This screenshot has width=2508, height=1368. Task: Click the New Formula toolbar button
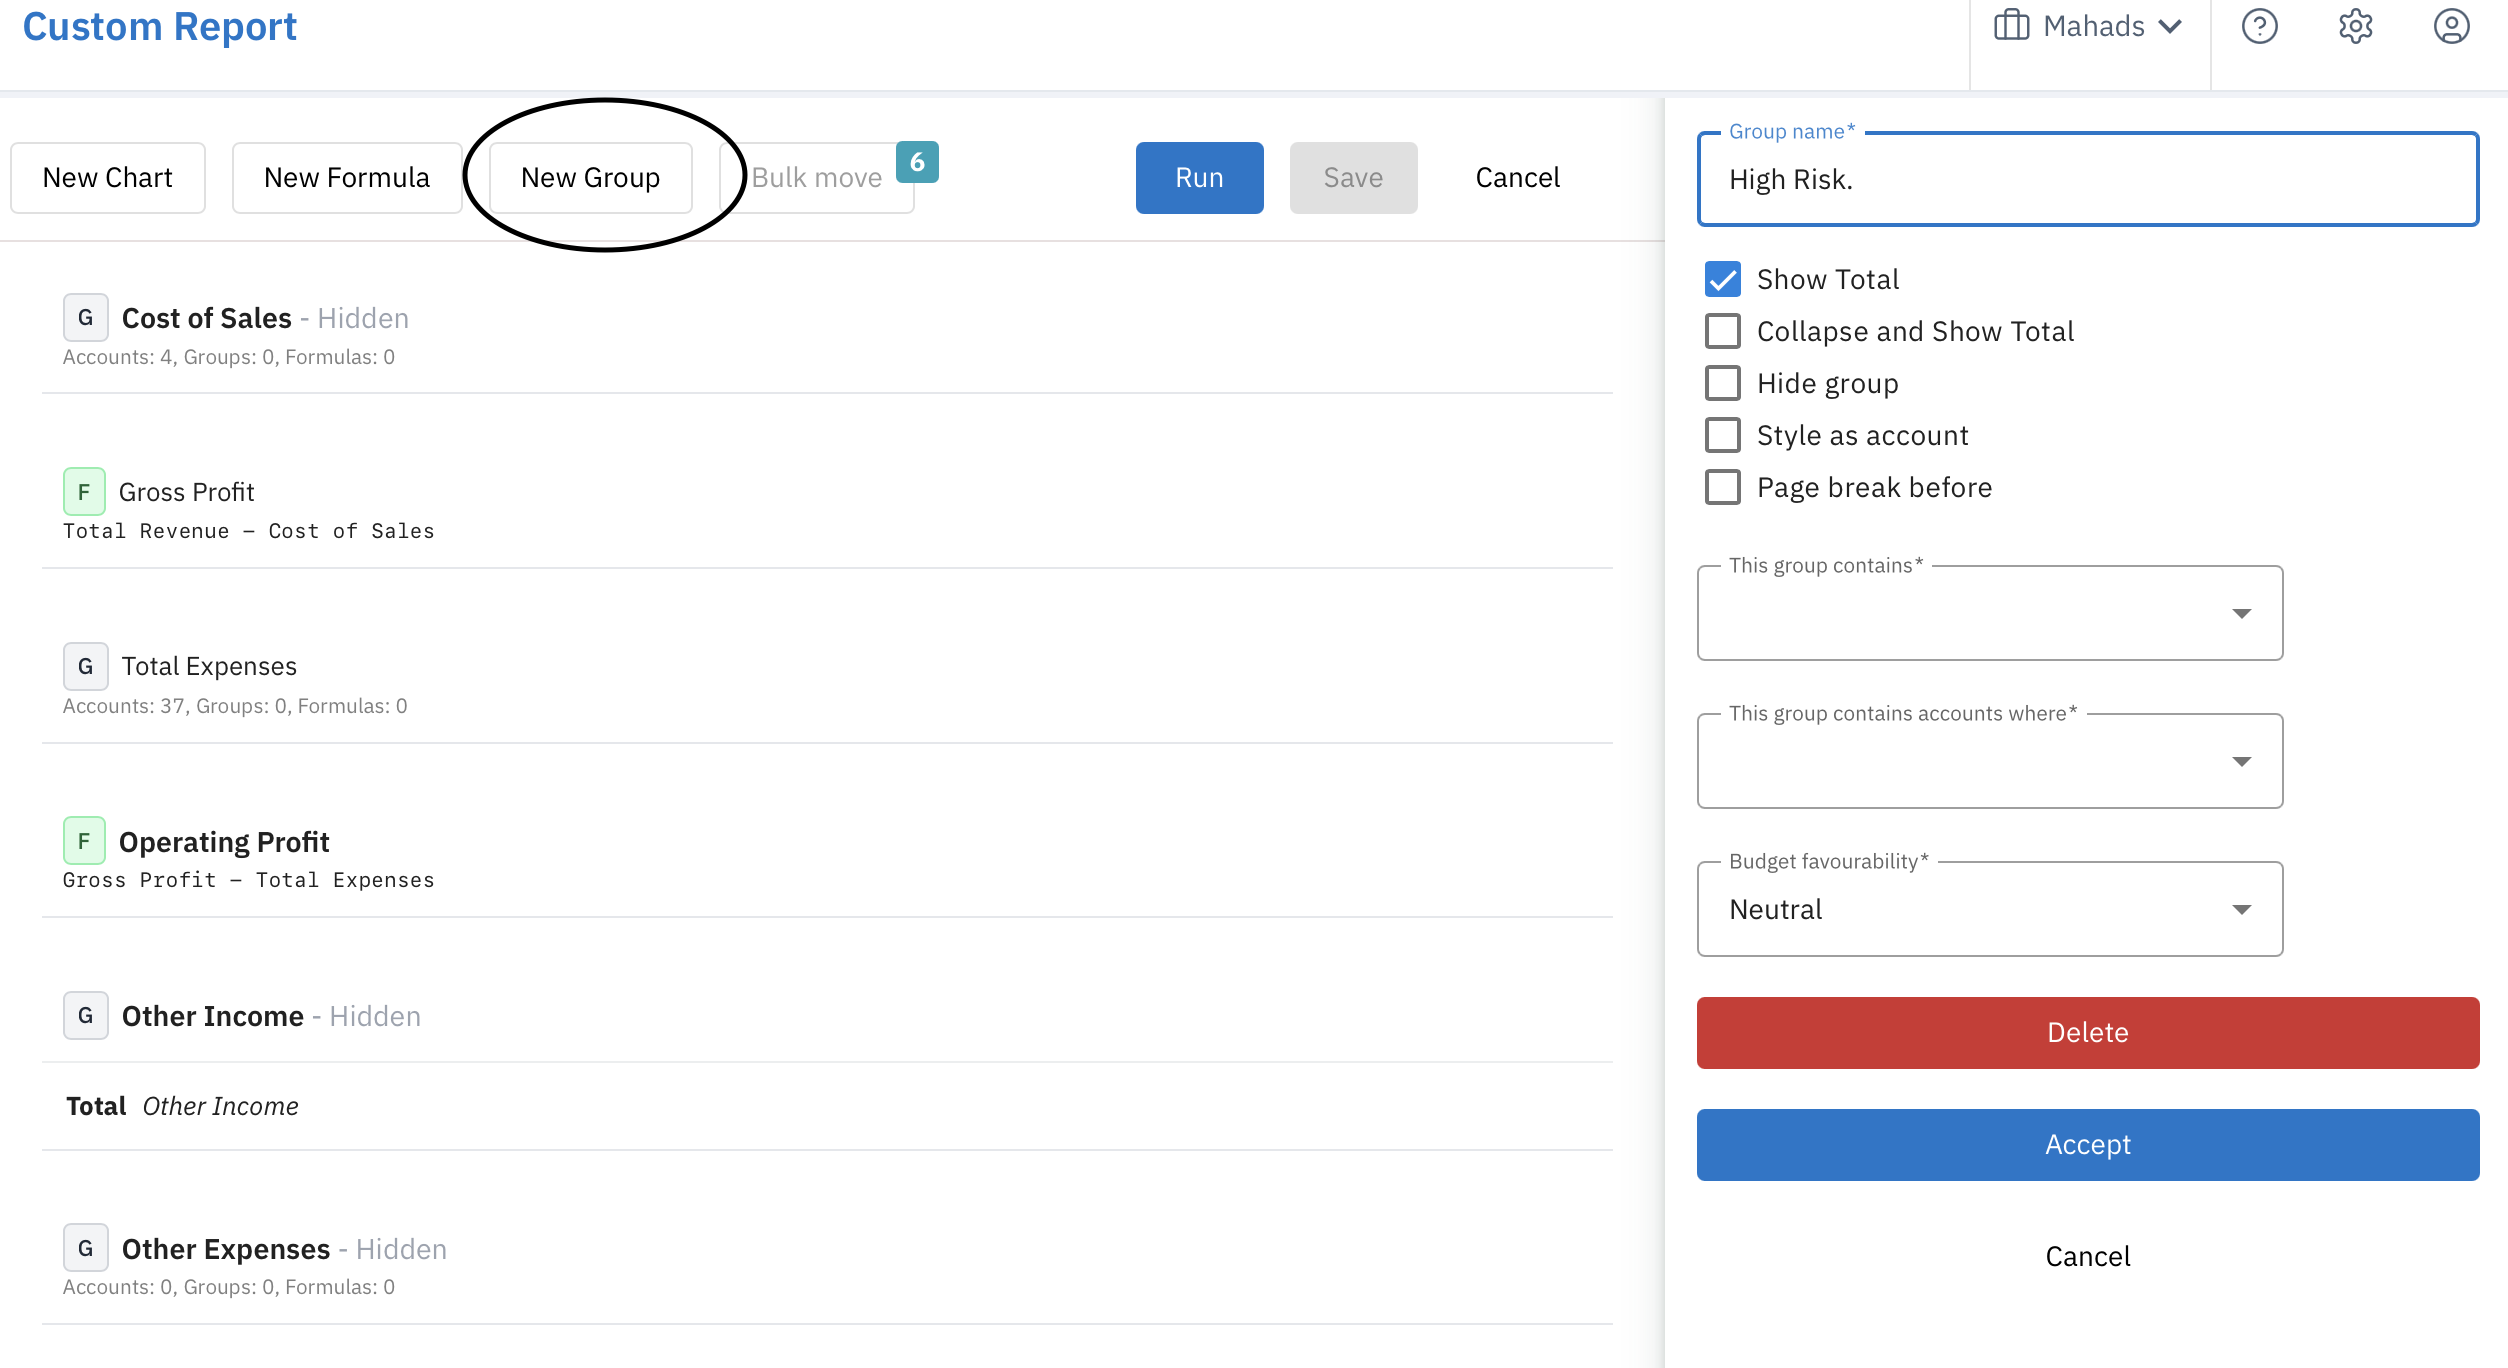(x=346, y=177)
